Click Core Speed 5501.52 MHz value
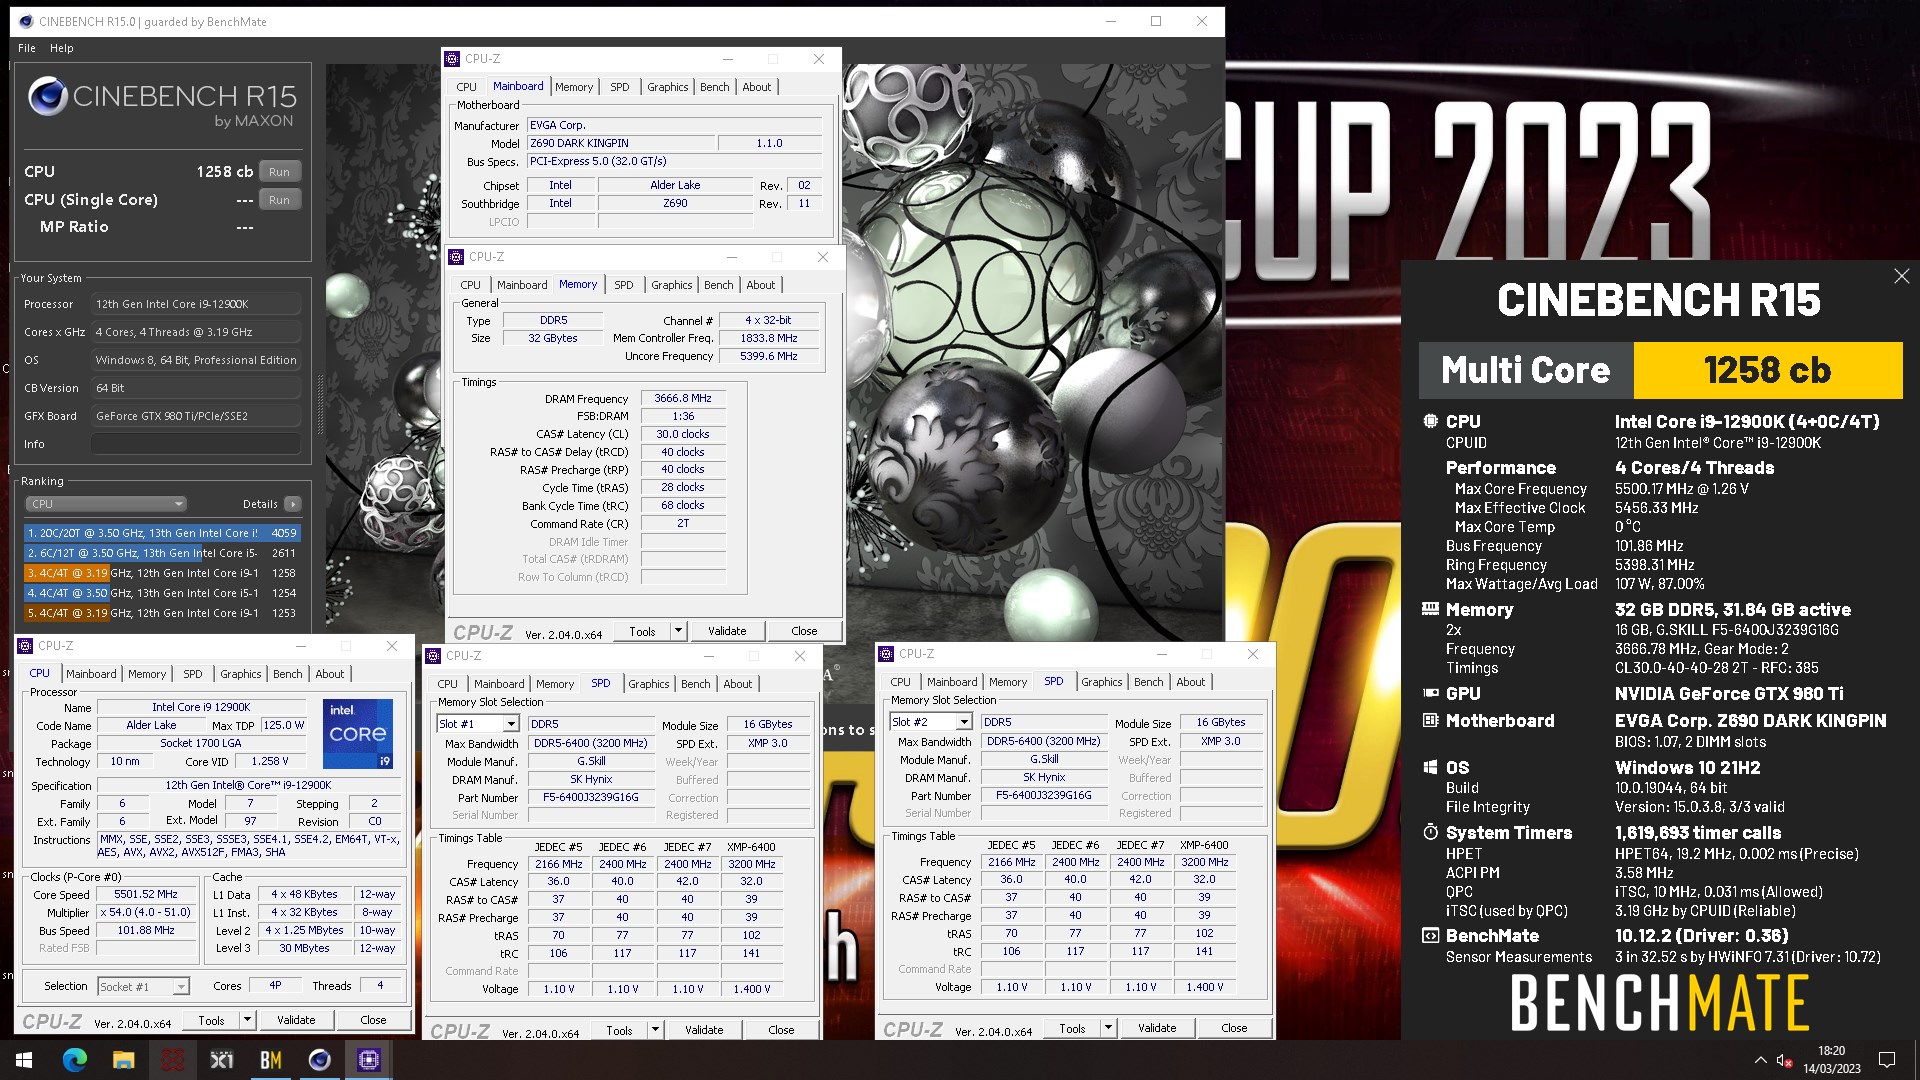This screenshot has height=1080, width=1920. point(146,895)
